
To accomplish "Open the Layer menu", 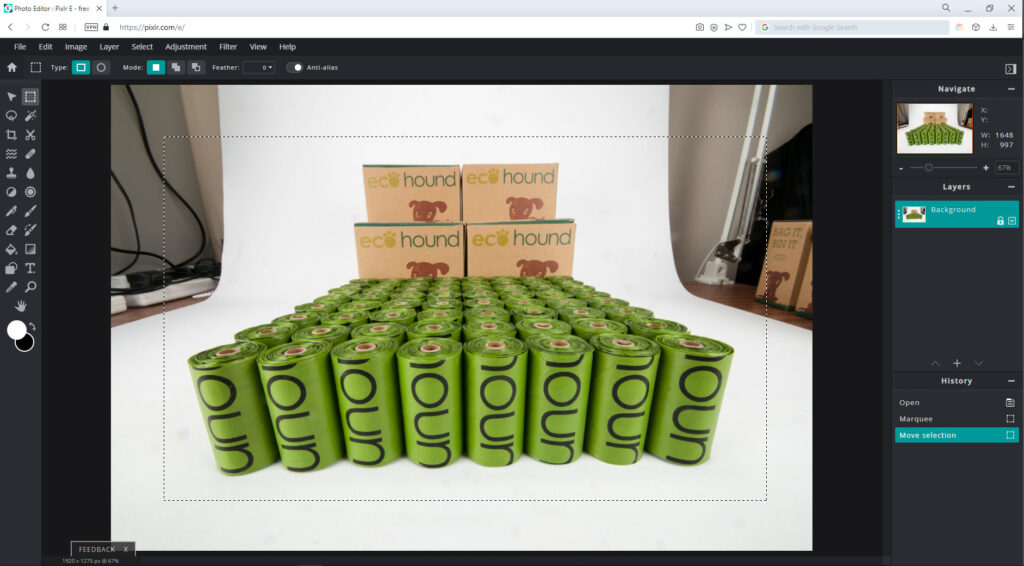I will 109,47.
